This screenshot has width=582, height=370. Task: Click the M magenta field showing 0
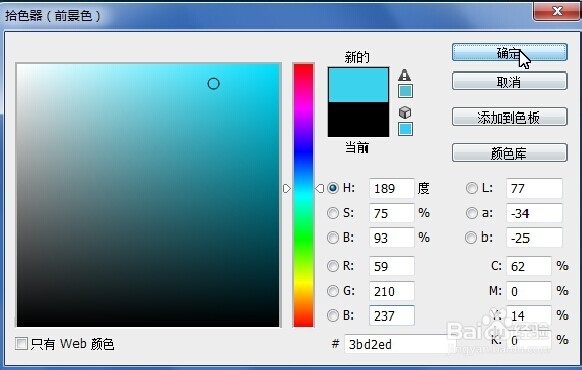(x=529, y=291)
